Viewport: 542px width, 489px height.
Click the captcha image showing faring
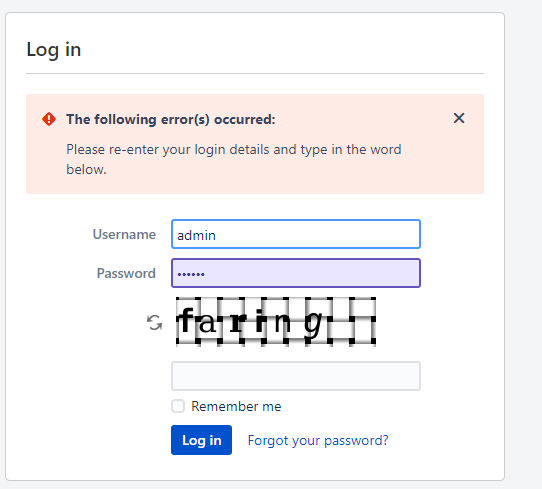[276, 321]
